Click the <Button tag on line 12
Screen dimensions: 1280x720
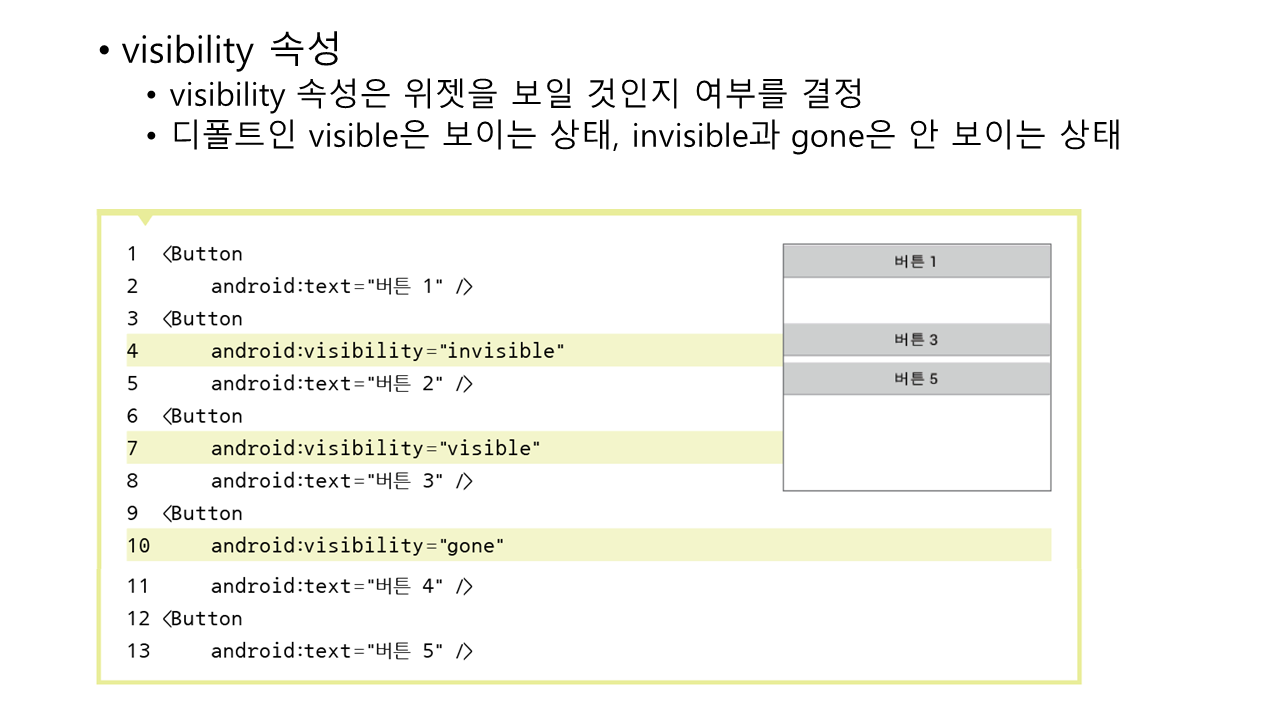(x=202, y=618)
